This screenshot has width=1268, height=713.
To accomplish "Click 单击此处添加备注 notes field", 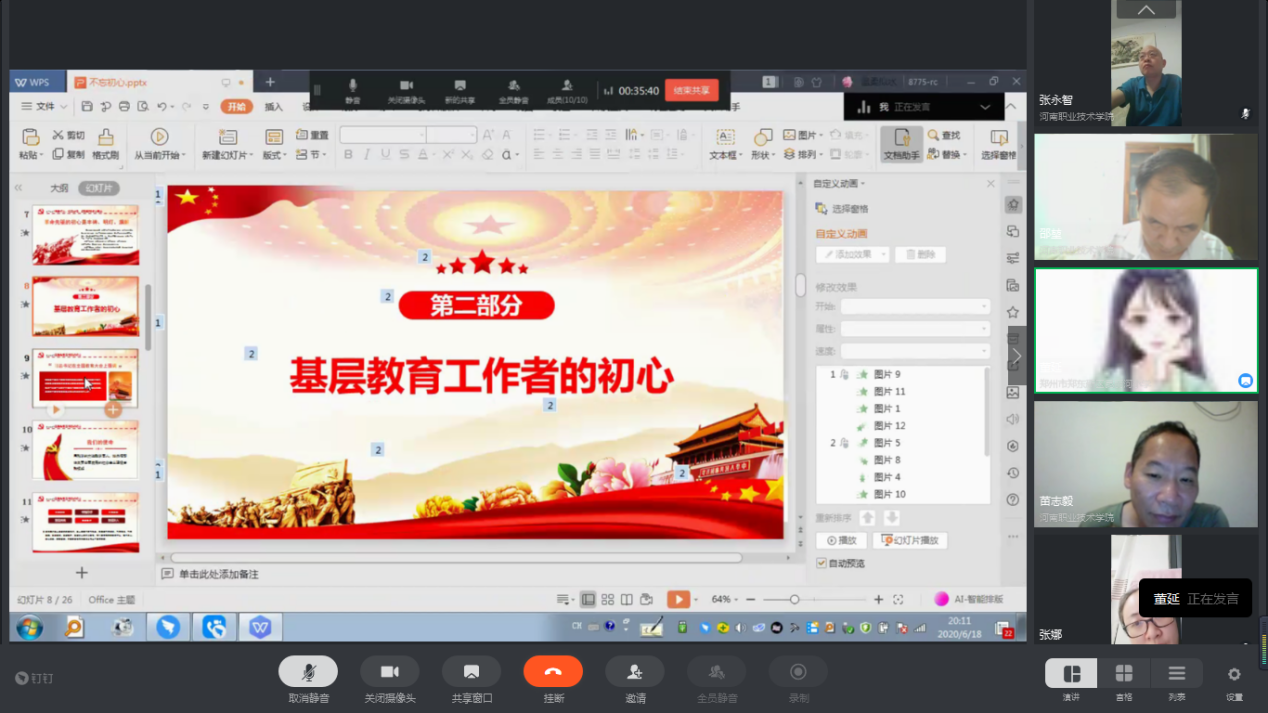I will (218, 574).
